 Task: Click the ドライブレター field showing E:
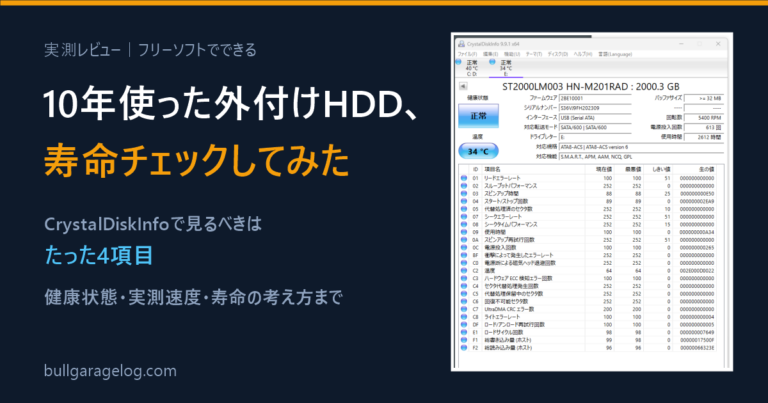pyautogui.click(x=595, y=137)
